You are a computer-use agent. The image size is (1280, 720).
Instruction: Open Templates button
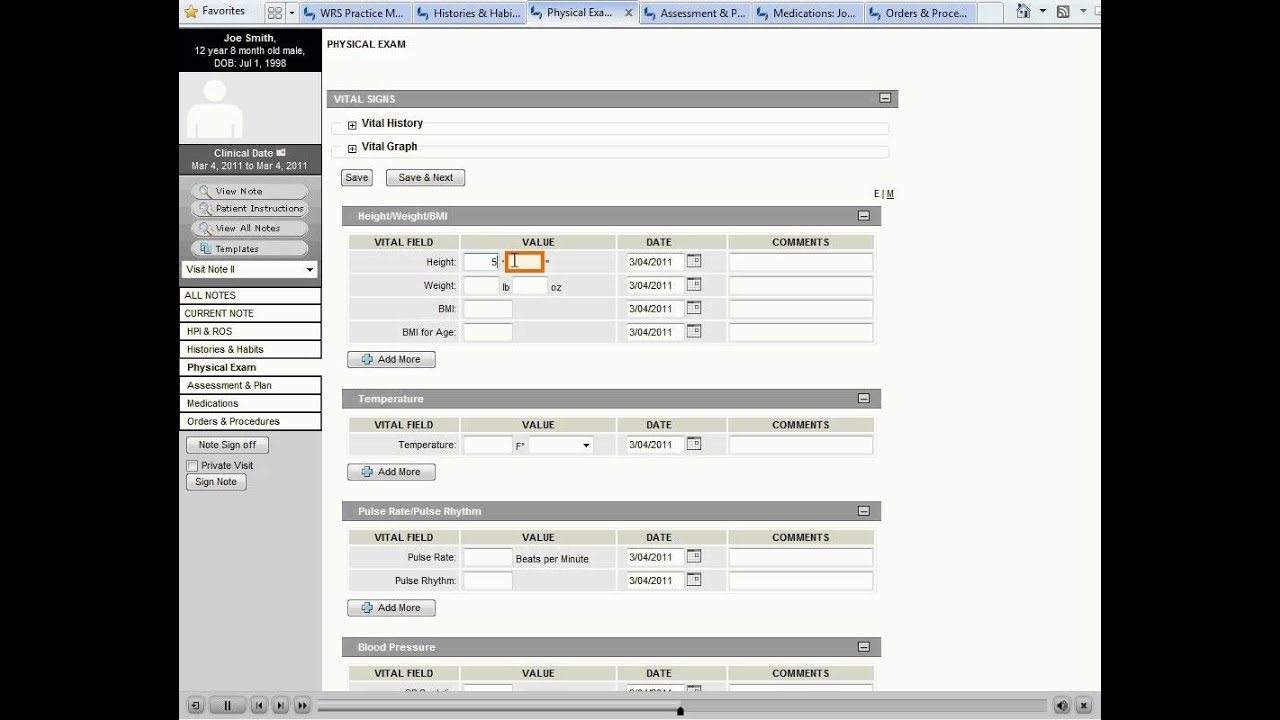click(249, 248)
